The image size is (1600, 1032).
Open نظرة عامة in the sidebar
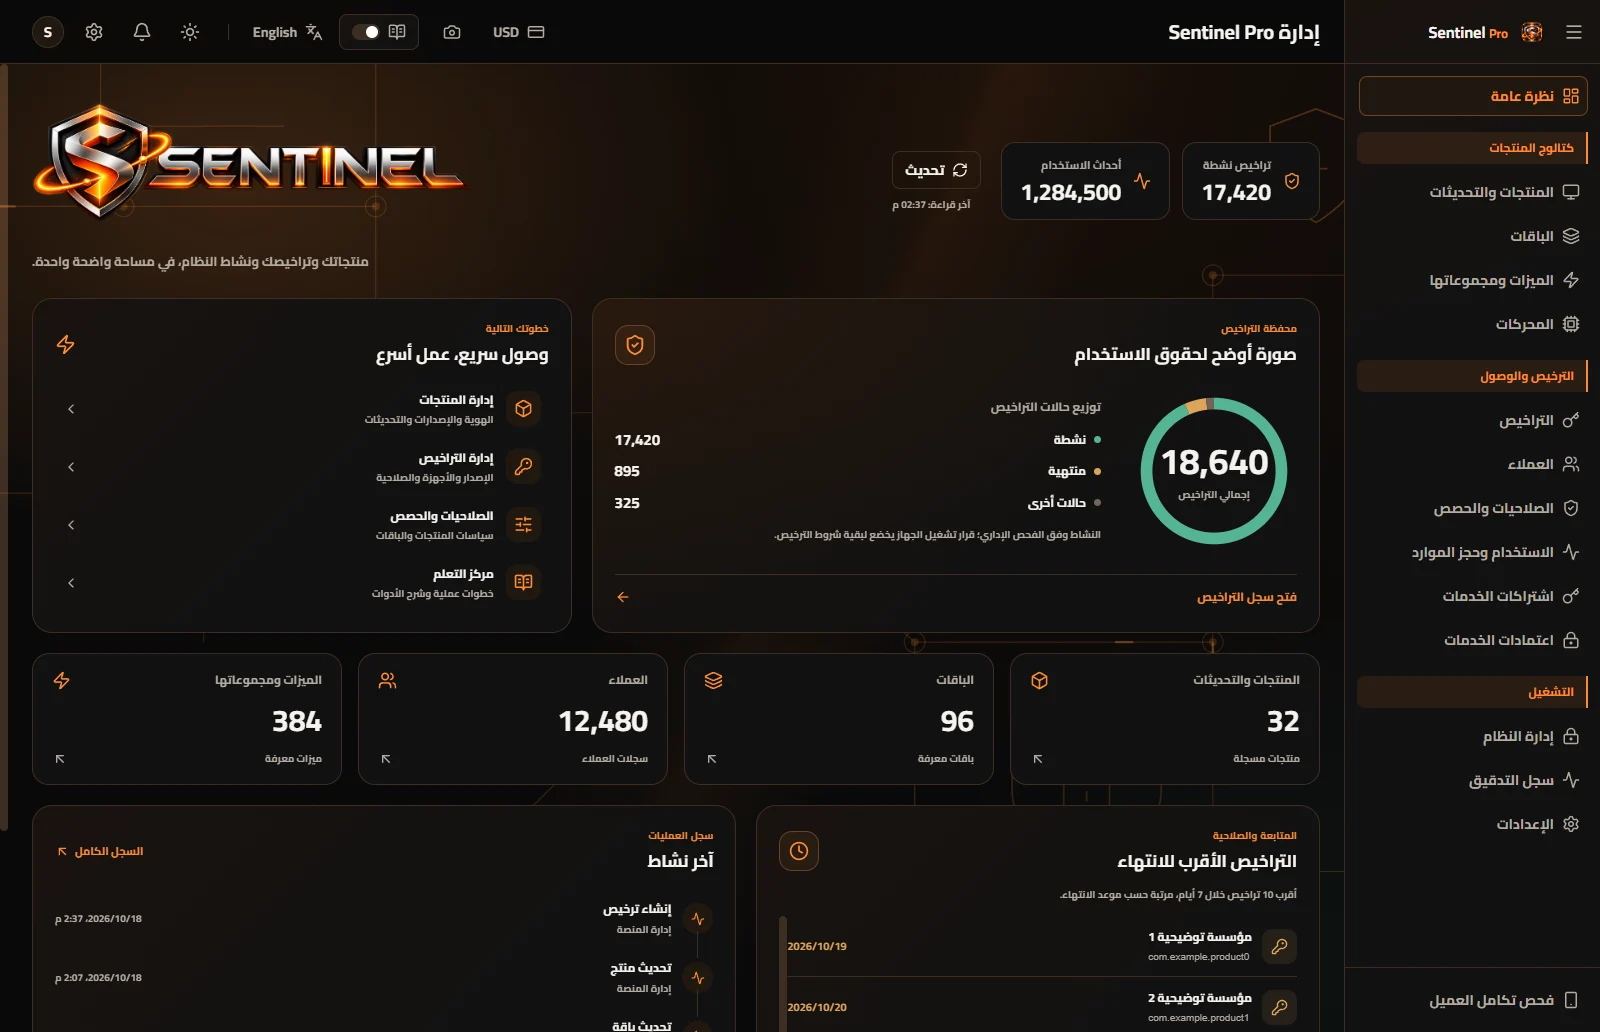pyautogui.click(x=1473, y=96)
